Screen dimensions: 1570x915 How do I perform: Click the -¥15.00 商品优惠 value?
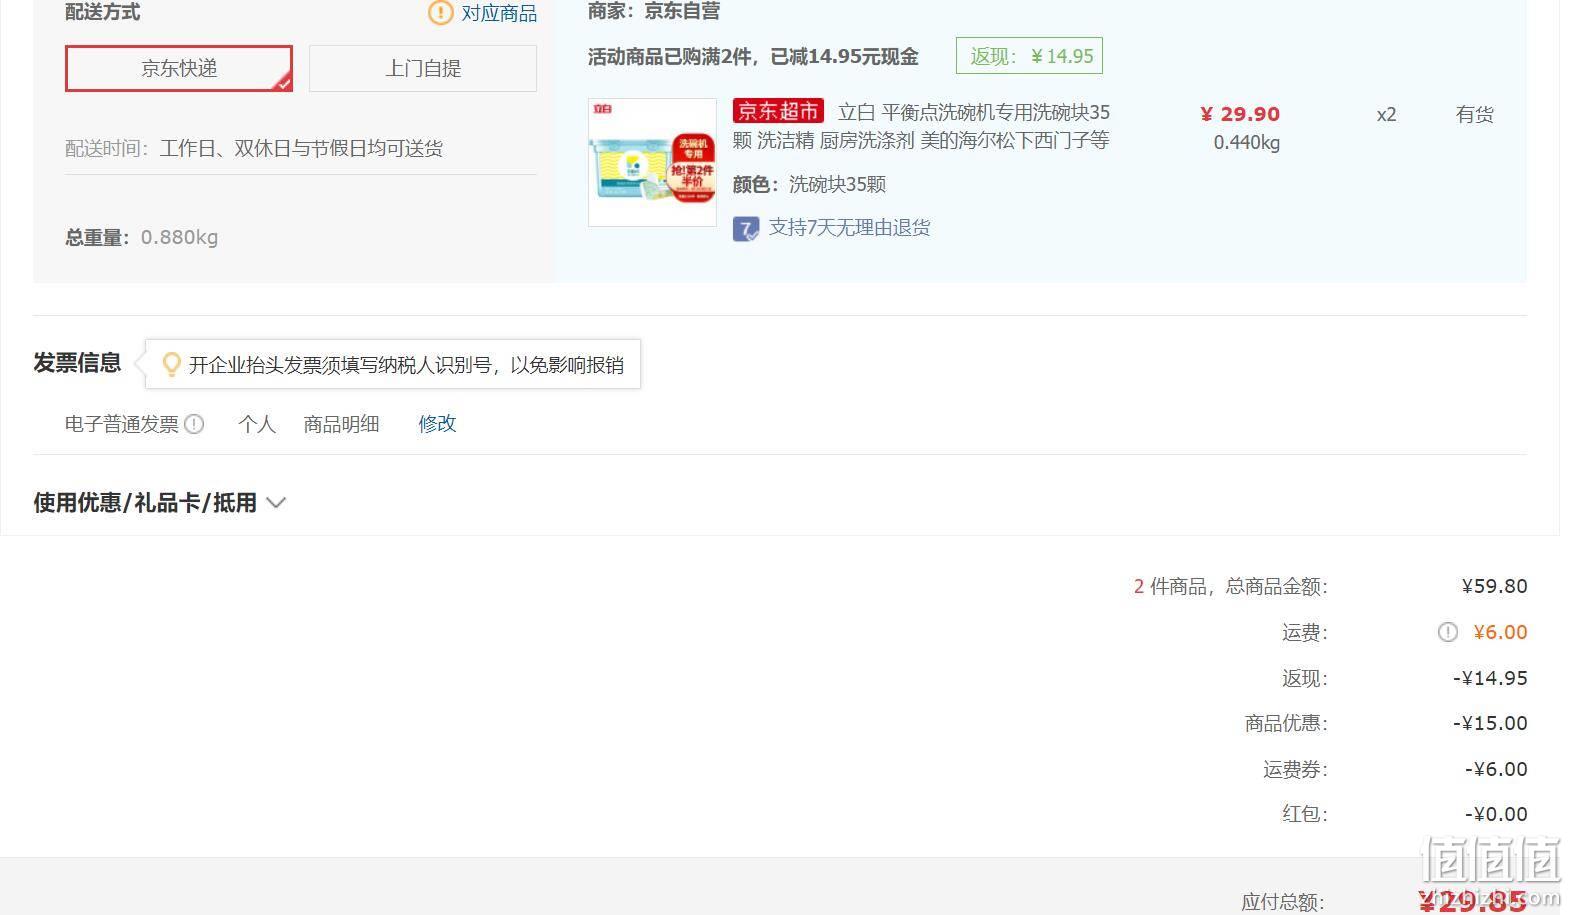1490,723
